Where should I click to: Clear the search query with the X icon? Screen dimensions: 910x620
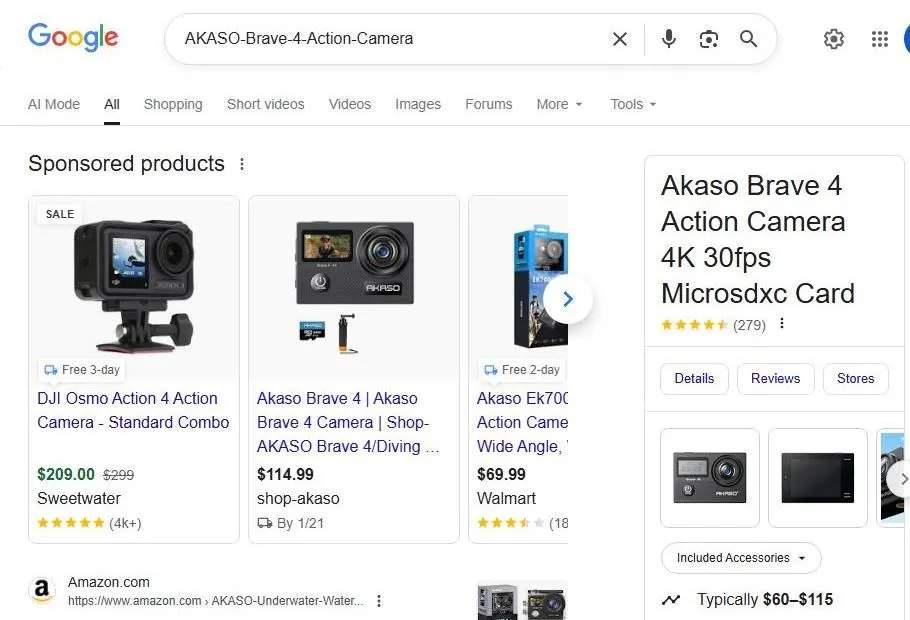[620, 39]
